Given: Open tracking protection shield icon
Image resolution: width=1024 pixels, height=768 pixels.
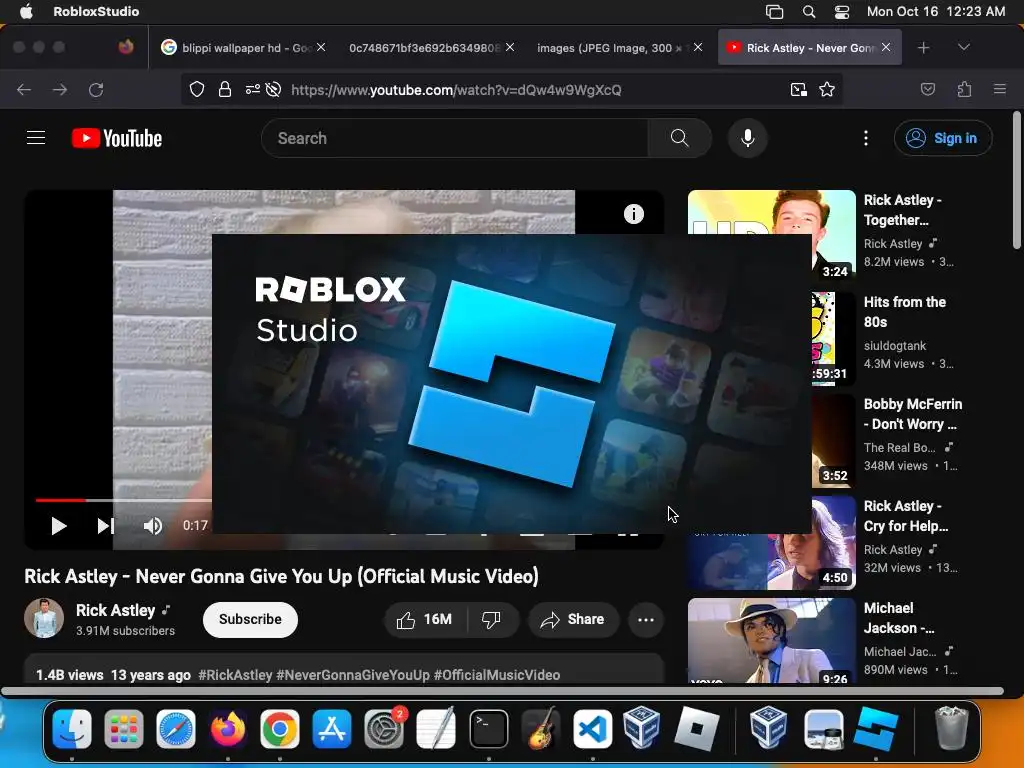Looking at the screenshot, I should coord(197,89).
